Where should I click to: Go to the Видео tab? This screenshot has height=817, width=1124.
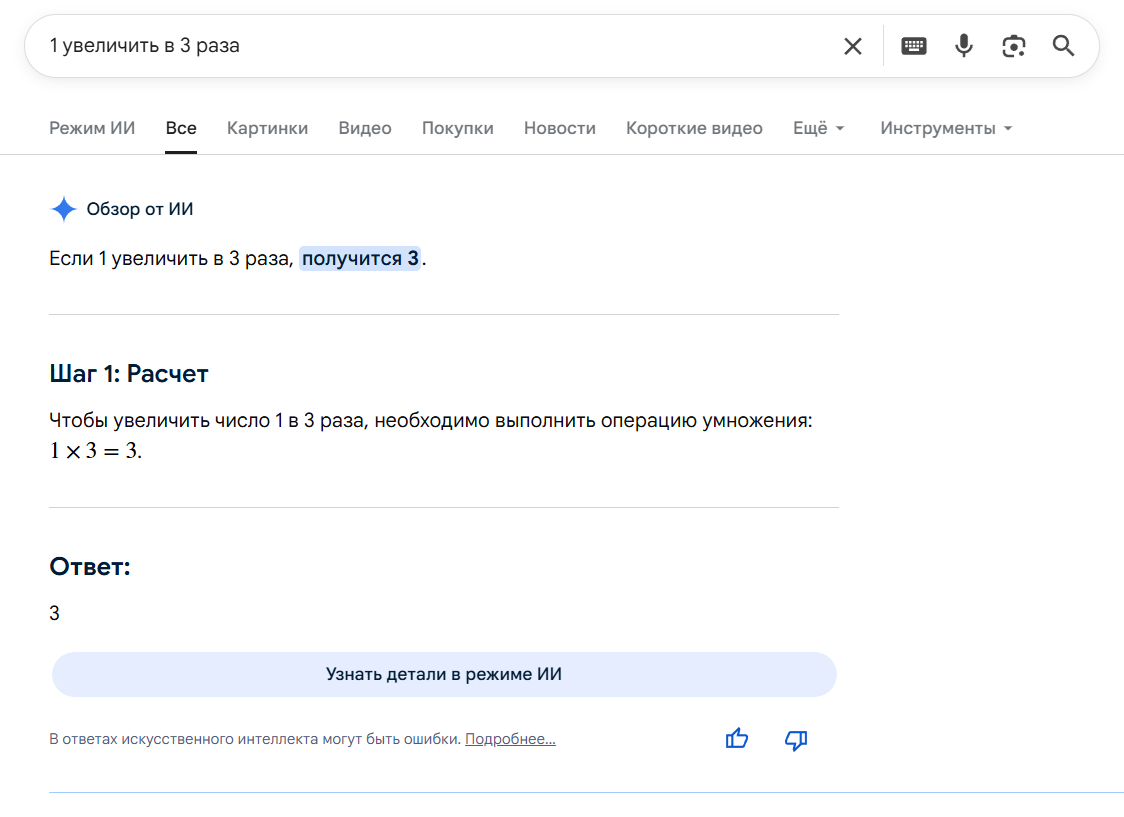click(365, 128)
